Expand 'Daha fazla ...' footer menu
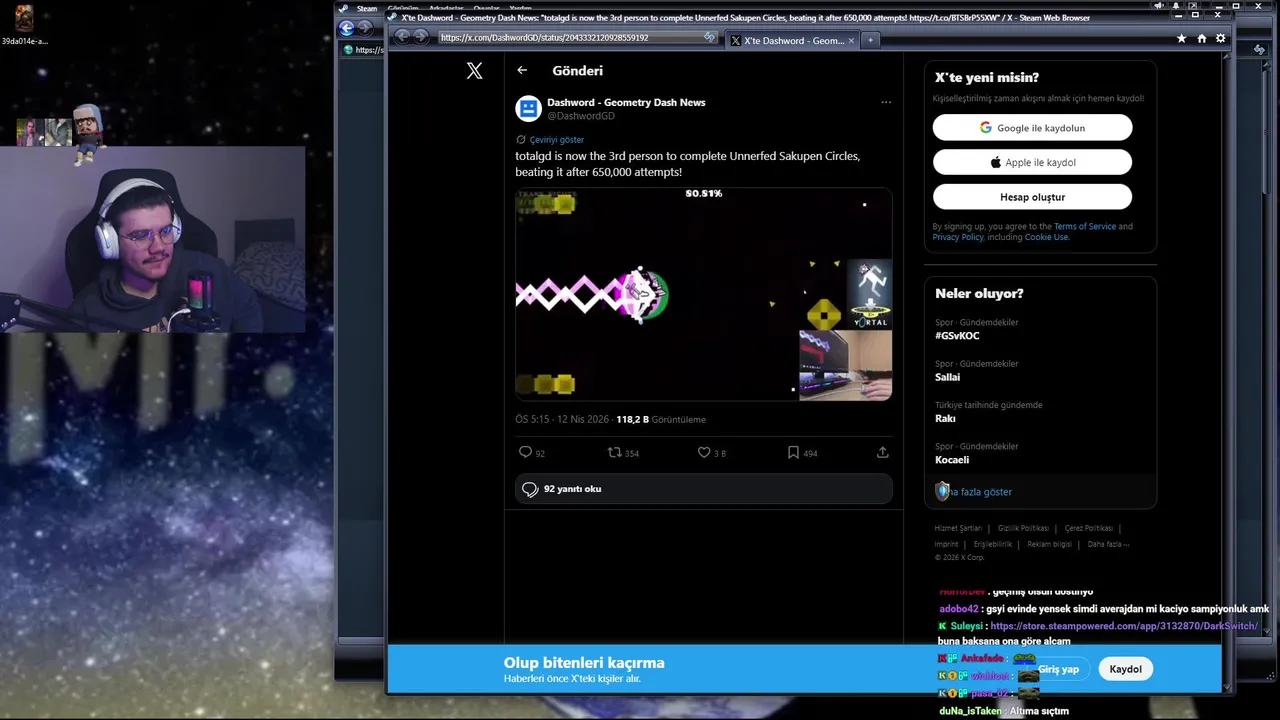The height and width of the screenshot is (720, 1280). click(1108, 544)
